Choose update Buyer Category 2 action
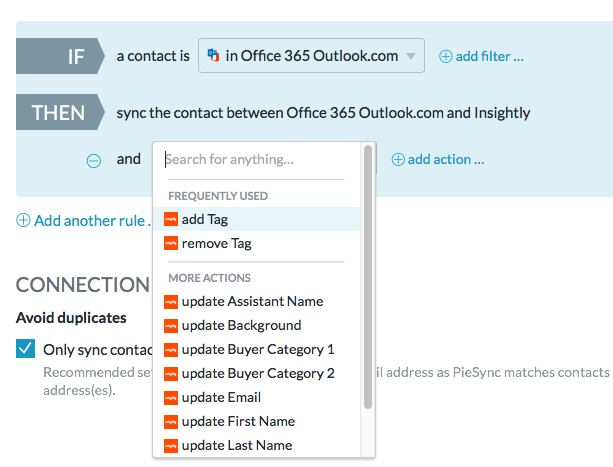The width and height of the screenshot is (613, 467). (256, 373)
